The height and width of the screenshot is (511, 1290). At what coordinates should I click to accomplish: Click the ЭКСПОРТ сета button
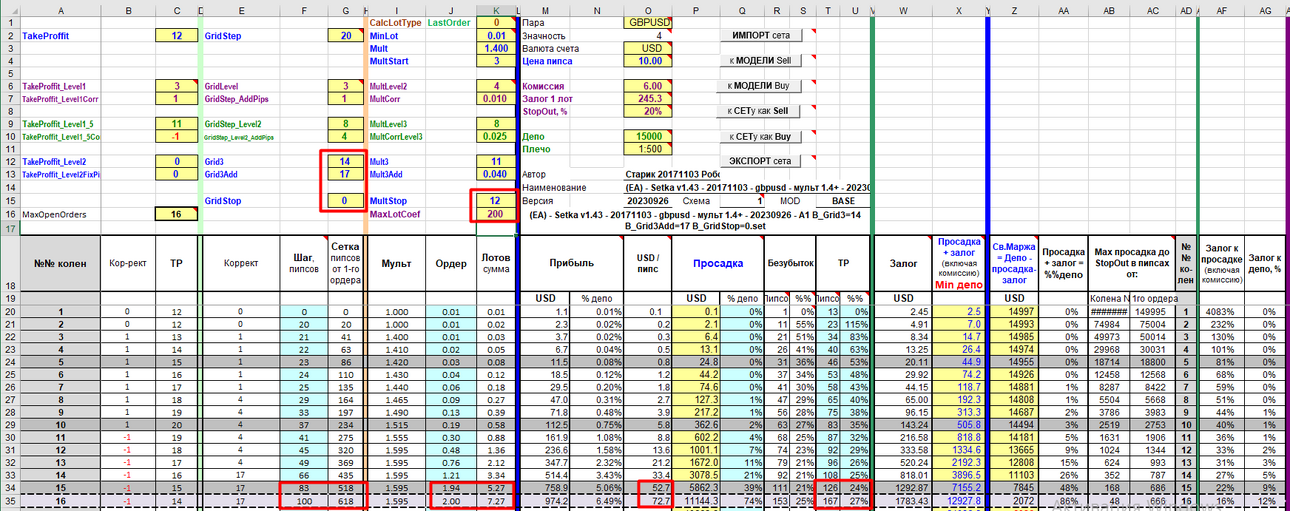(760, 161)
